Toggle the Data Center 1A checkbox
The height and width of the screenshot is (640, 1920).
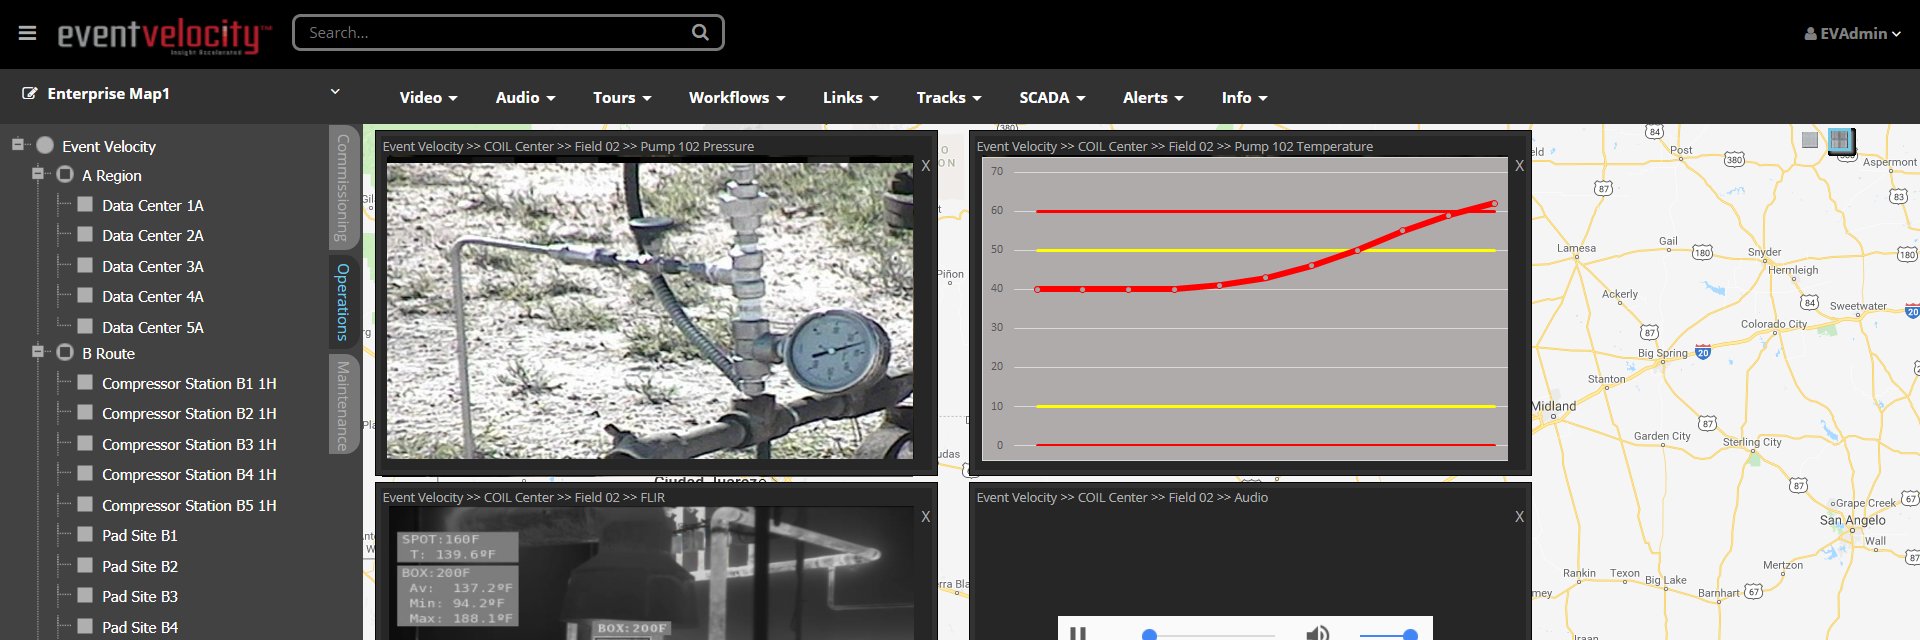click(85, 204)
